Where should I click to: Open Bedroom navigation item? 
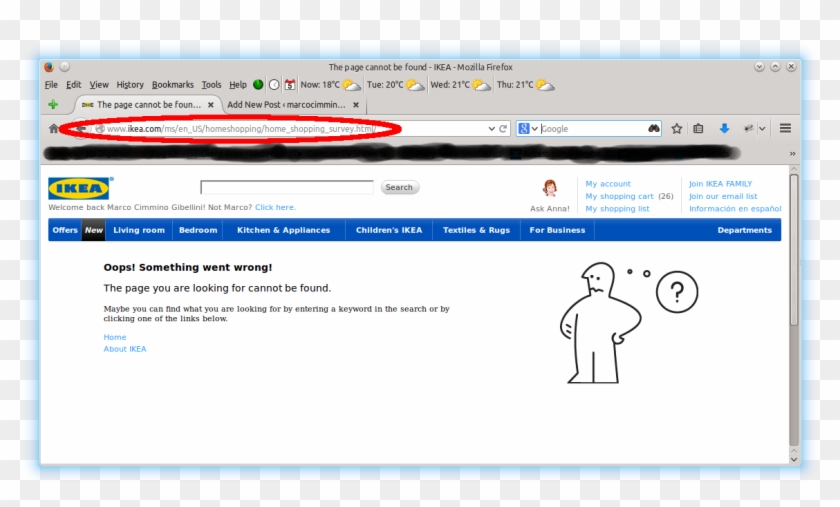[x=198, y=230]
